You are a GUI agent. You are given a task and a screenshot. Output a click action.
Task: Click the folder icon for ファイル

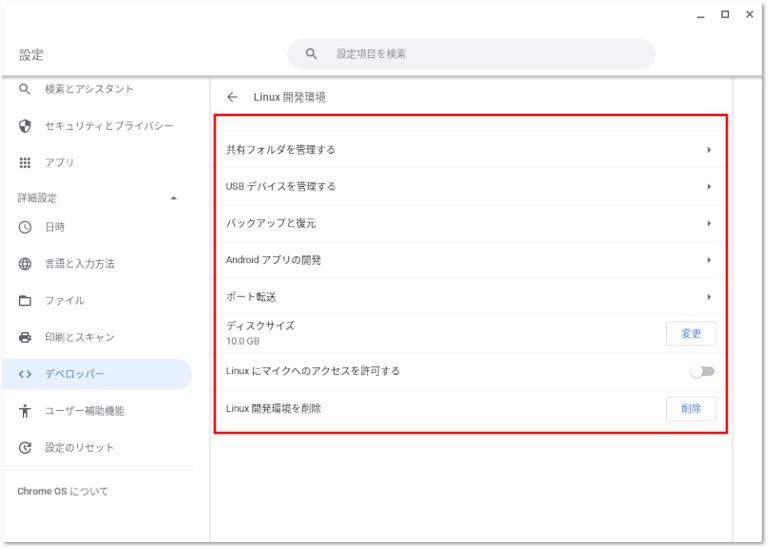tap(26, 301)
